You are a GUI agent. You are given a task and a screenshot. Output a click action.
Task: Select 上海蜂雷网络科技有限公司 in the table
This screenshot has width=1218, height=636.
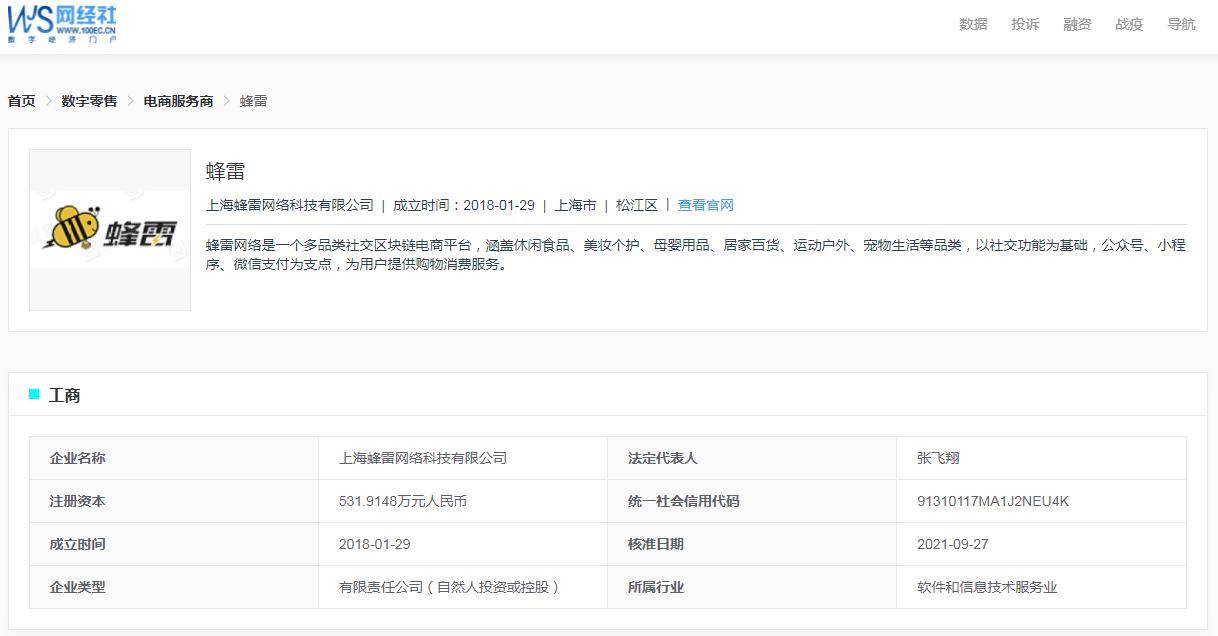coord(423,458)
